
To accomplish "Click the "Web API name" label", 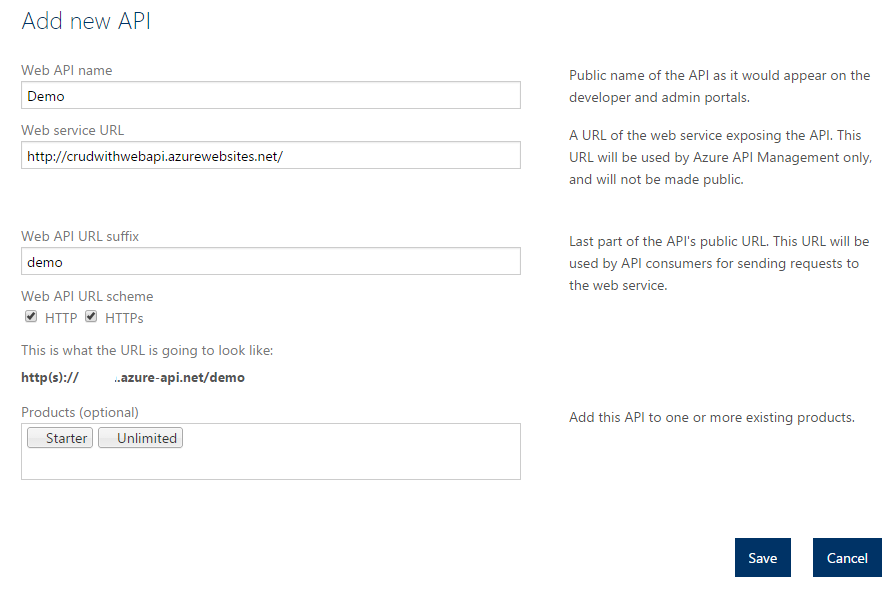I will point(67,70).
